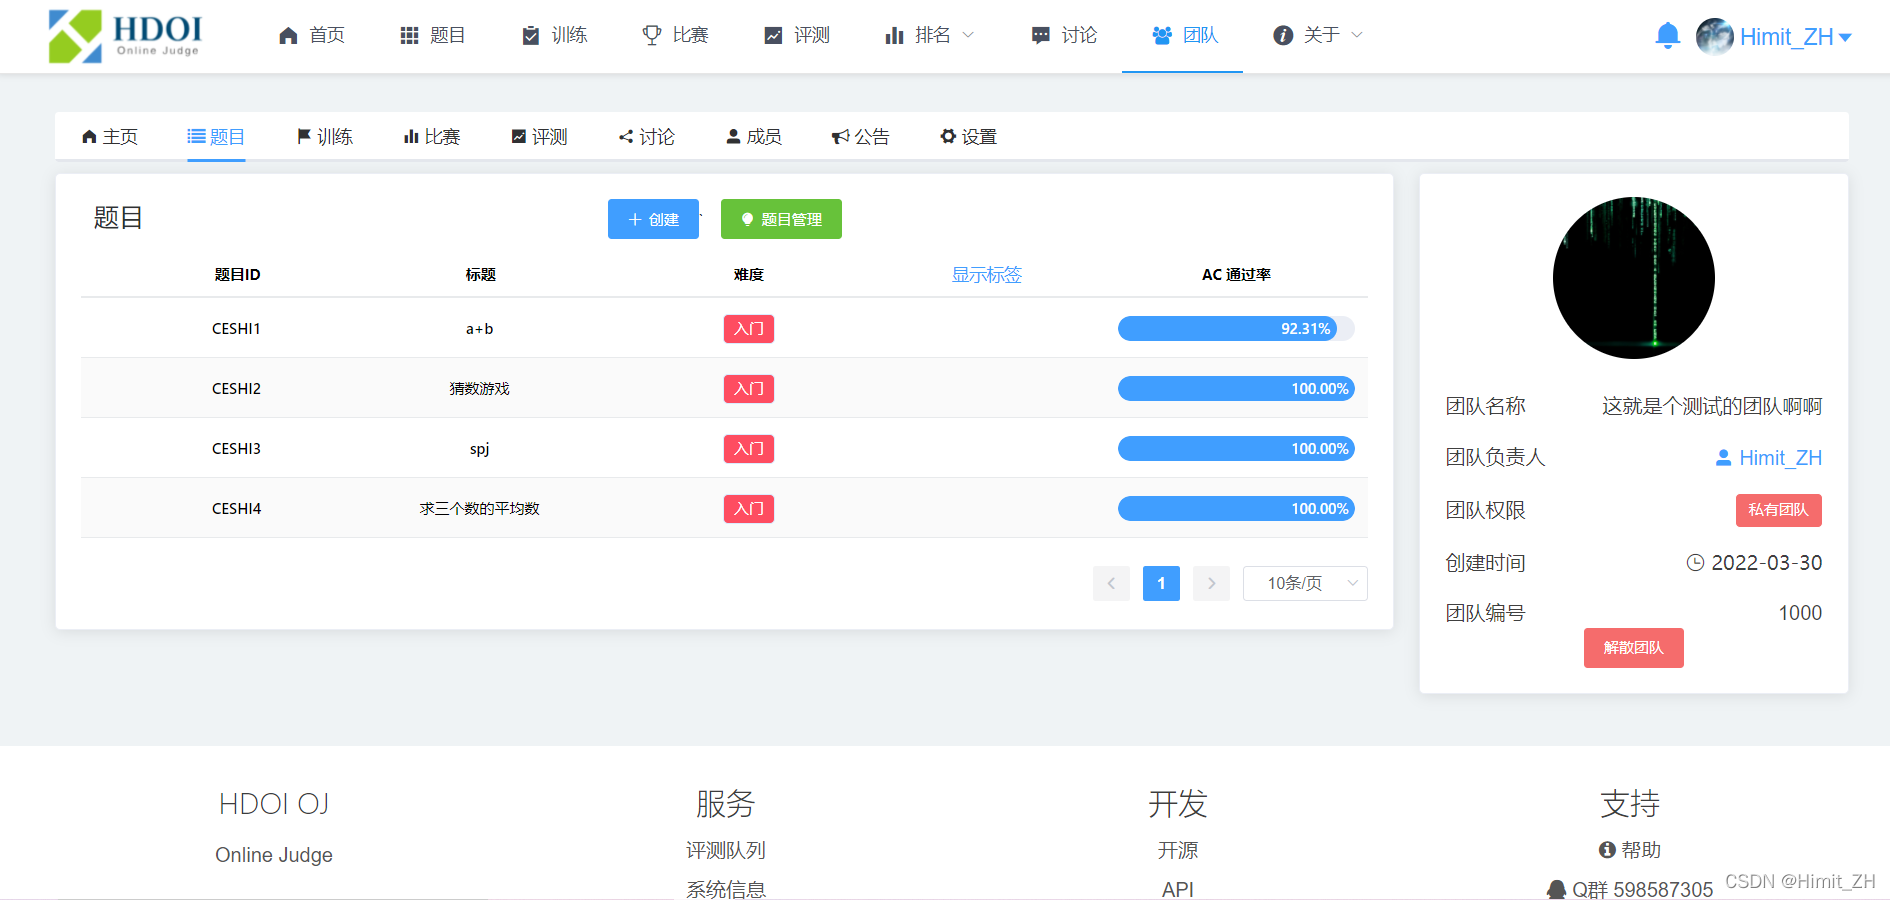Click CESHI4's 100.00% AC progress bar

tap(1236, 509)
